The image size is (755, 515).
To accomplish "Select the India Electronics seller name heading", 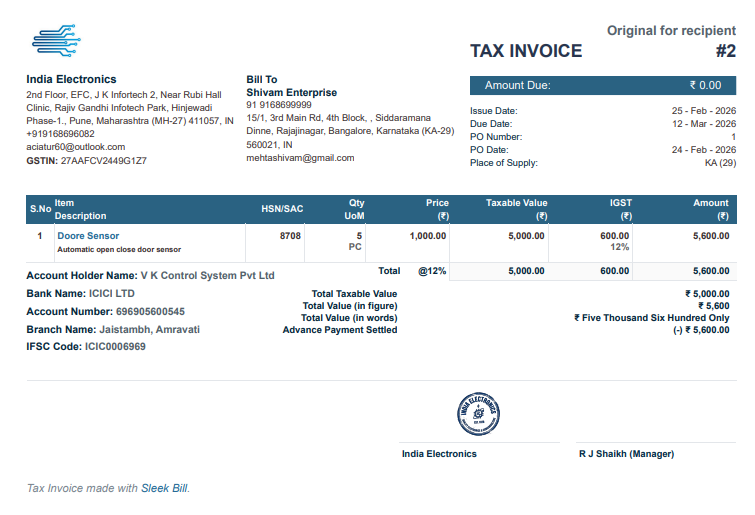I will pos(71,79).
